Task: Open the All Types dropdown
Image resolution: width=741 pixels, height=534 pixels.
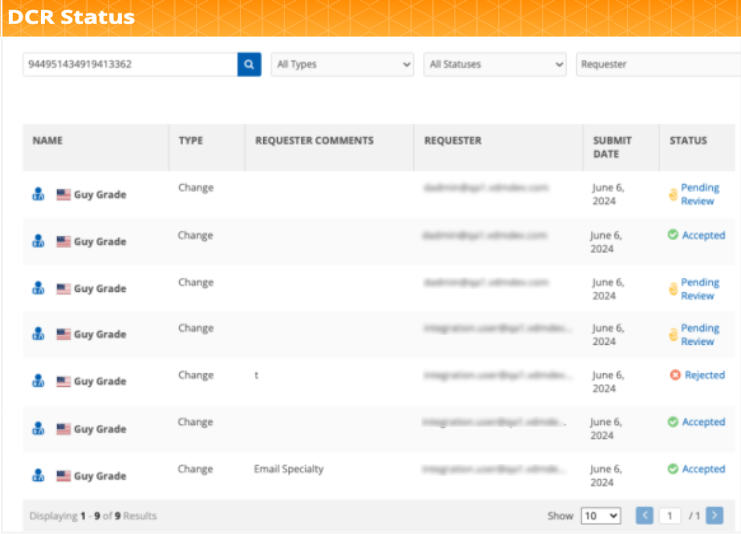Action: [x=342, y=64]
